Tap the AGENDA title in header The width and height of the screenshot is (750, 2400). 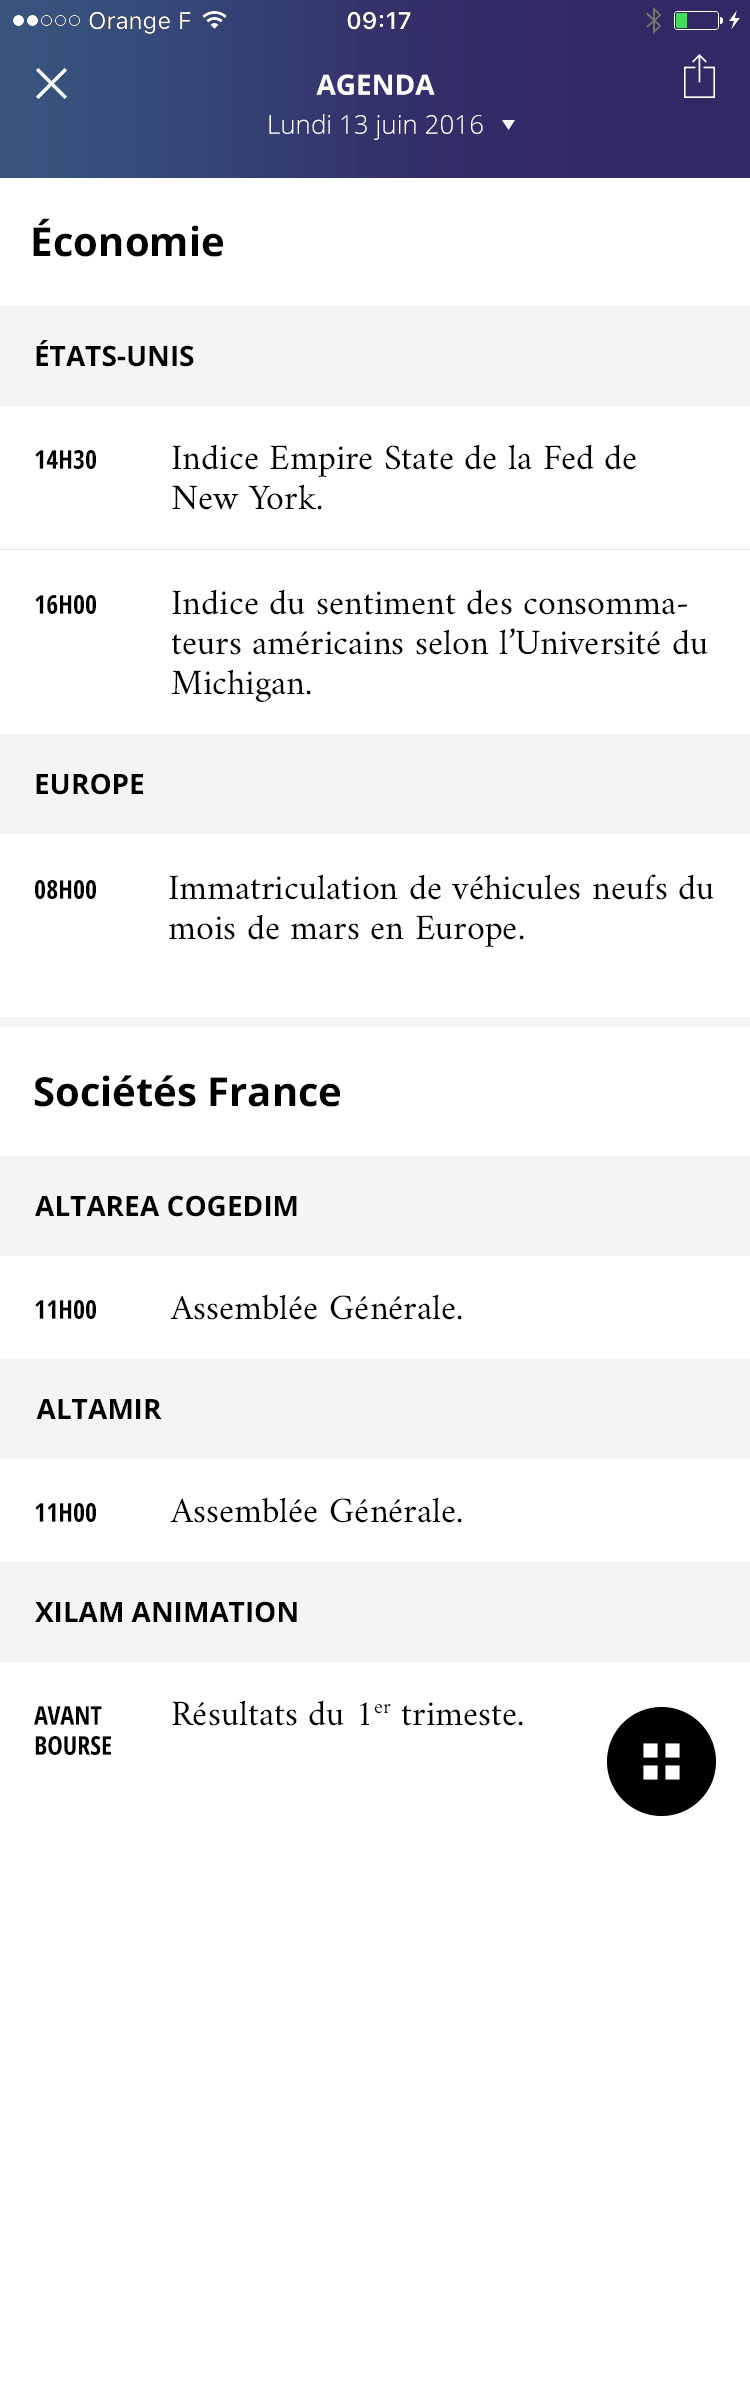click(x=375, y=85)
